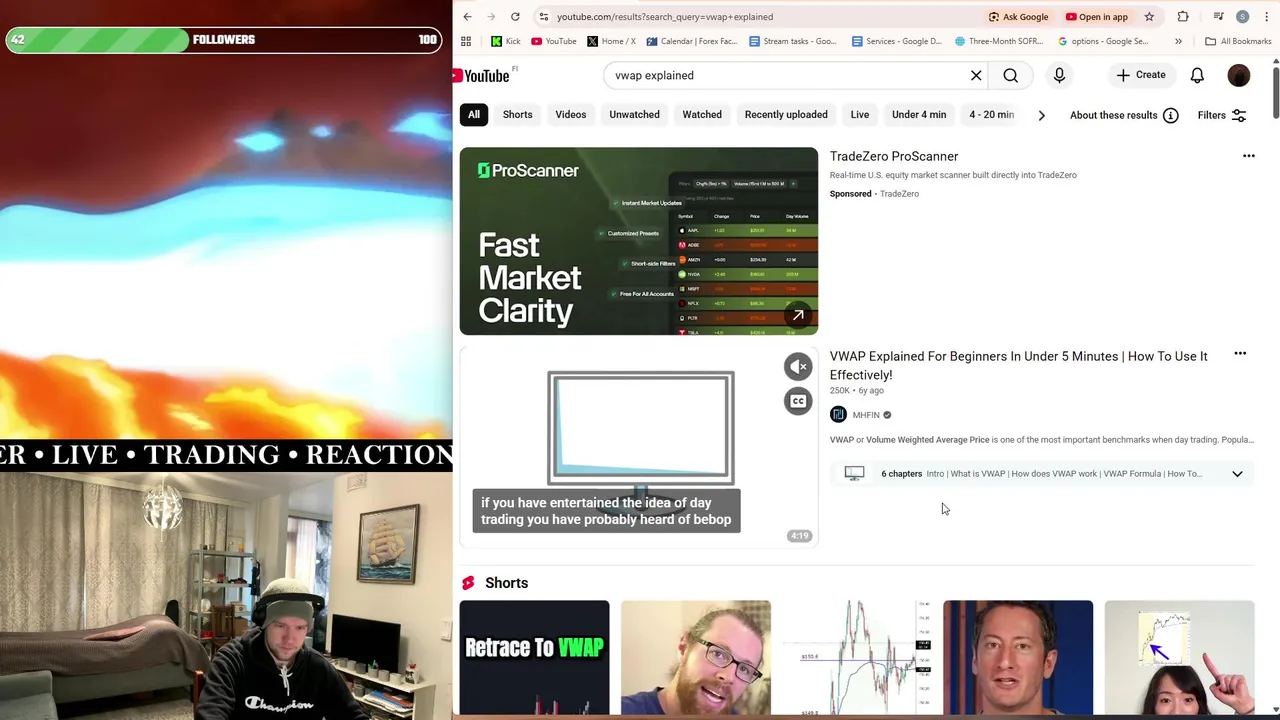Viewport: 1280px width, 720px height.
Task: Search with your voice microphone icon
Action: click(x=1059, y=75)
